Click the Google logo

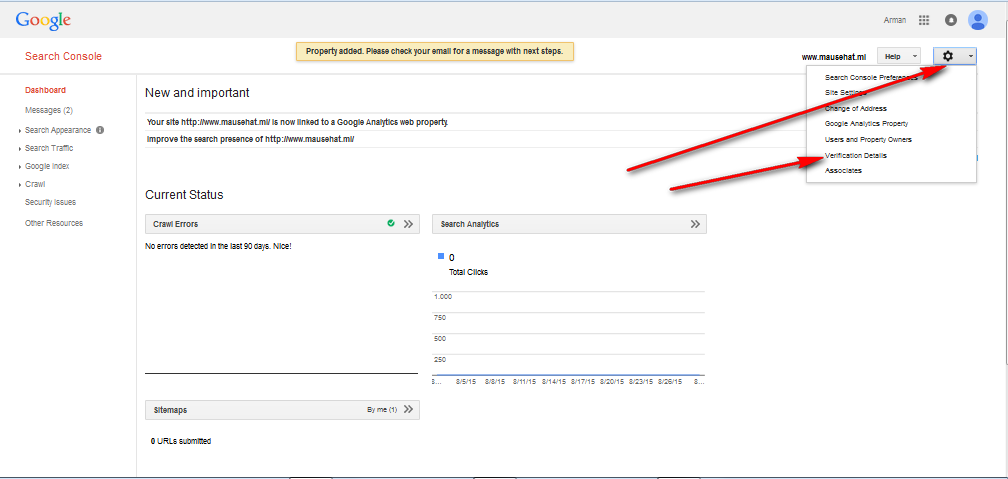pyautogui.click(x=43, y=21)
